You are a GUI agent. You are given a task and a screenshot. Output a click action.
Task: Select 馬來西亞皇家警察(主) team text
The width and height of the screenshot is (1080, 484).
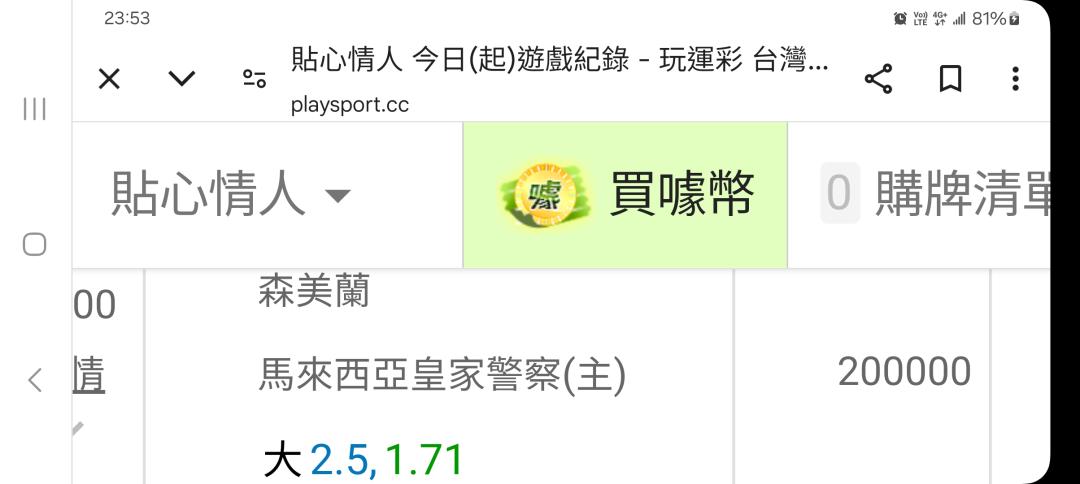pyautogui.click(x=442, y=376)
